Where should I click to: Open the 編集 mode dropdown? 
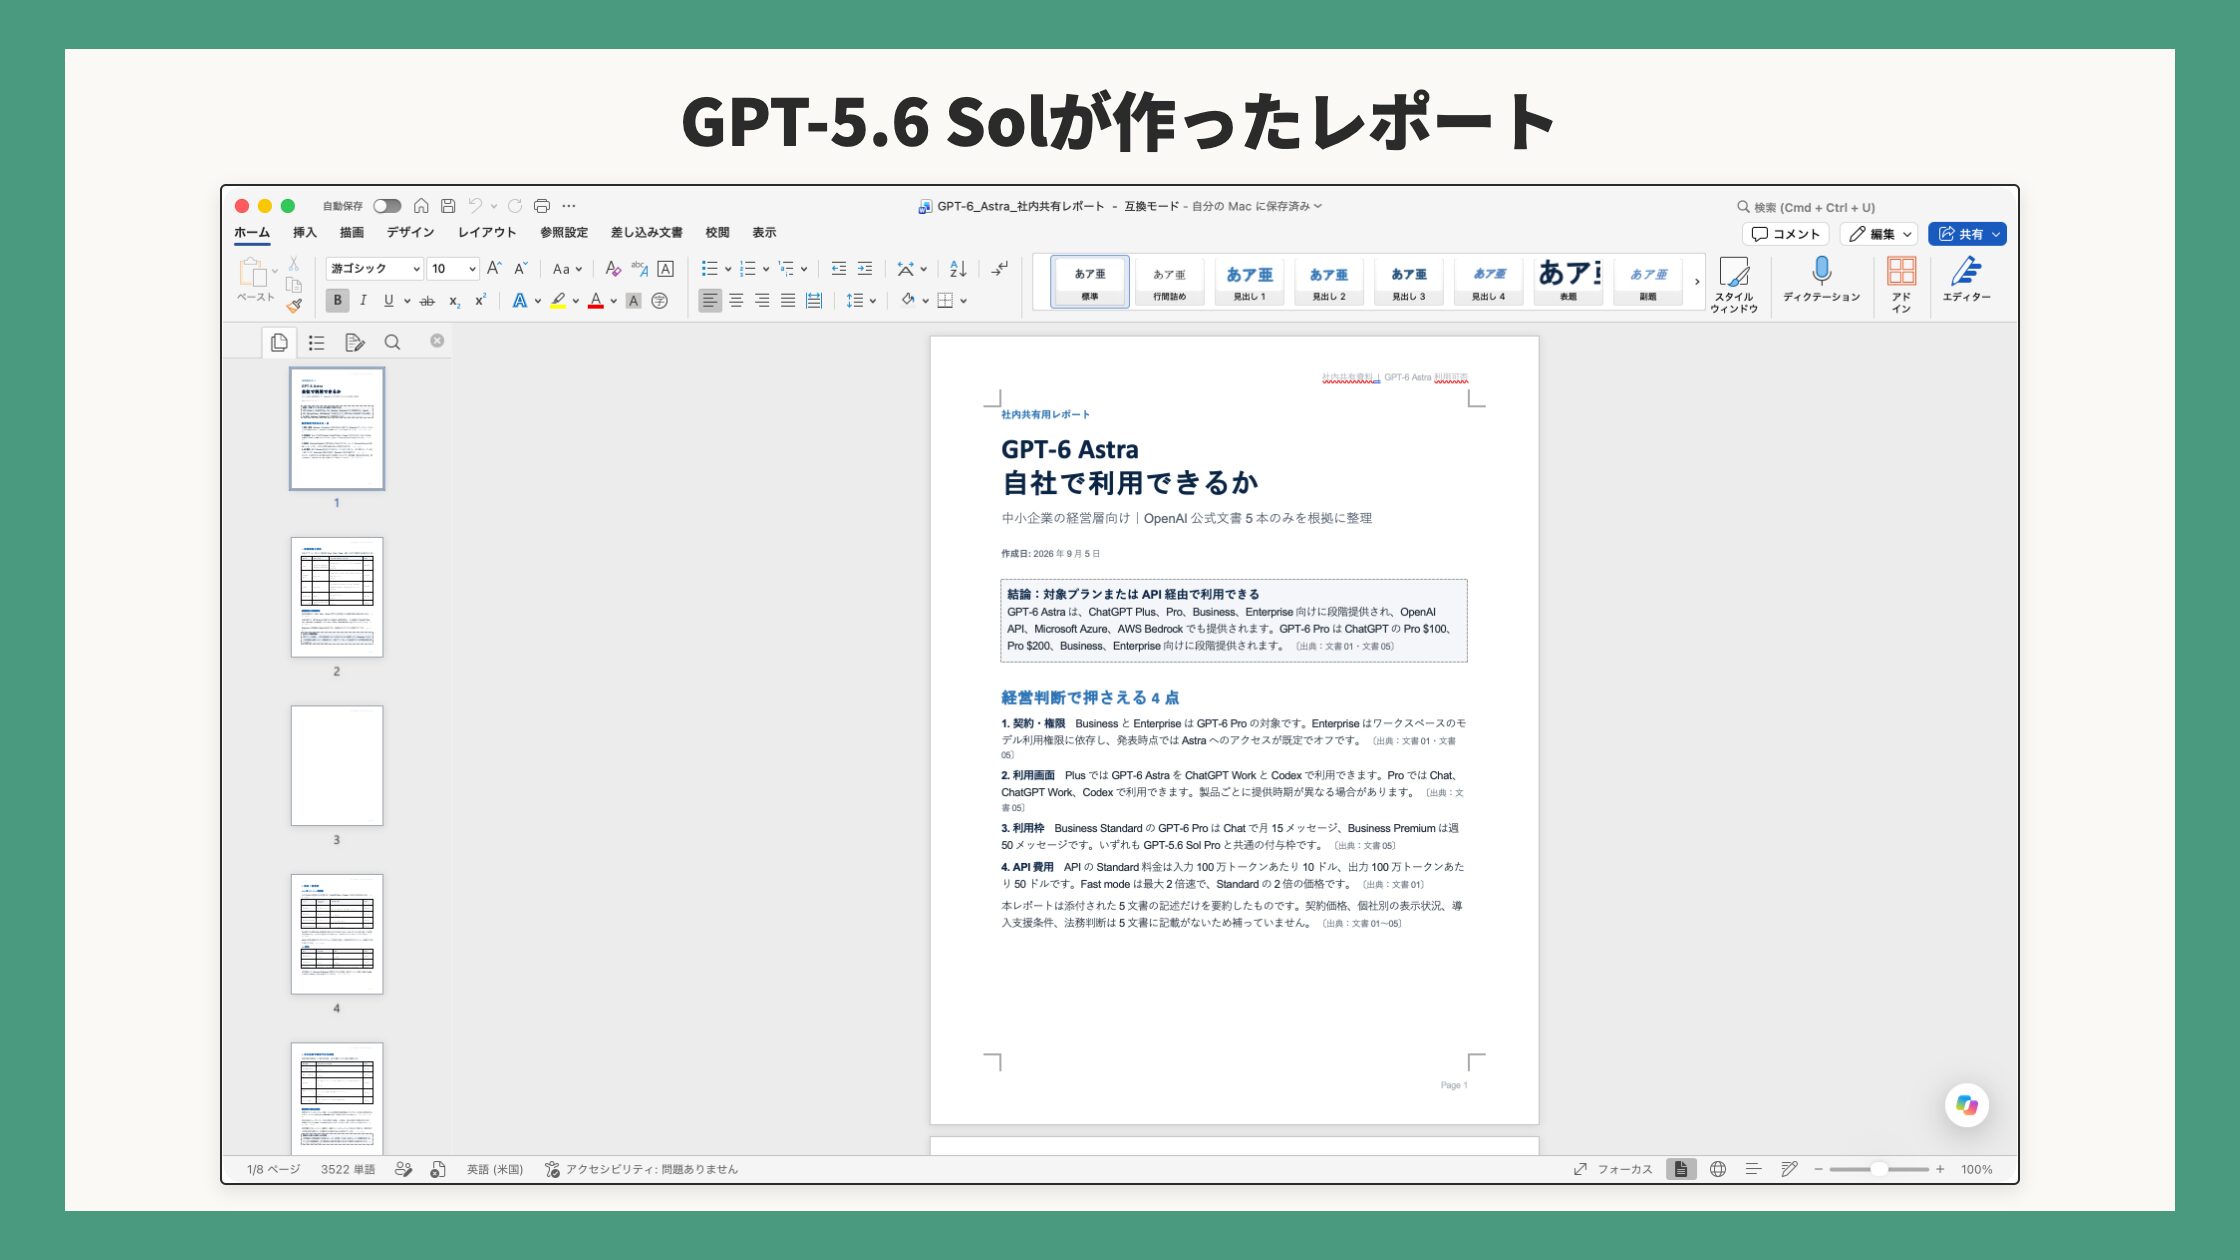click(1879, 234)
